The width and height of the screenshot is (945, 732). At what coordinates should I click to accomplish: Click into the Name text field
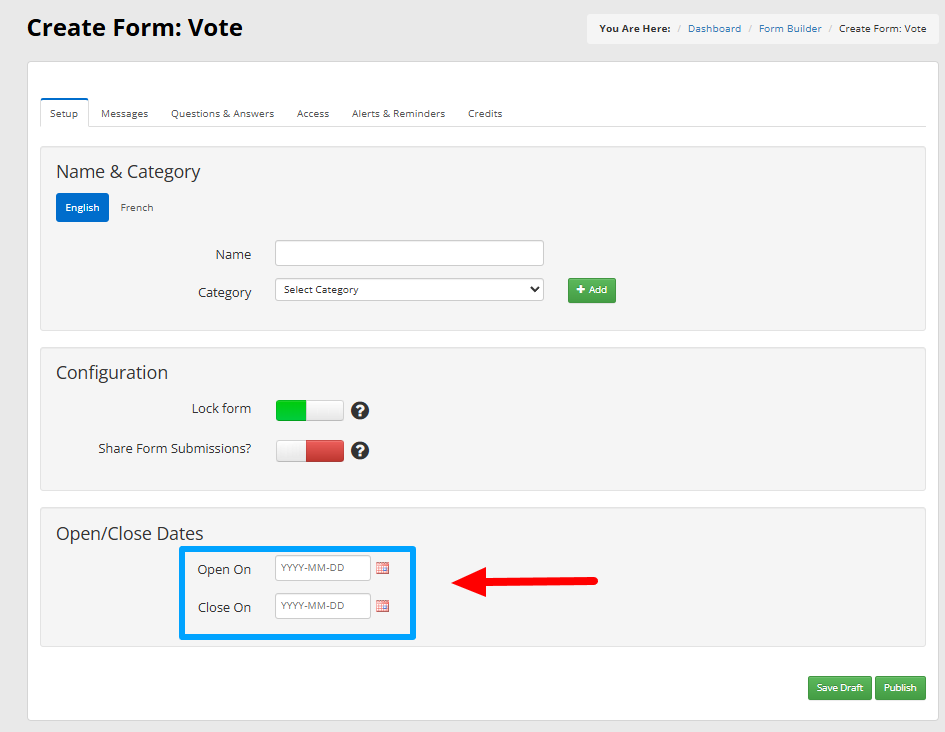(409, 253)
